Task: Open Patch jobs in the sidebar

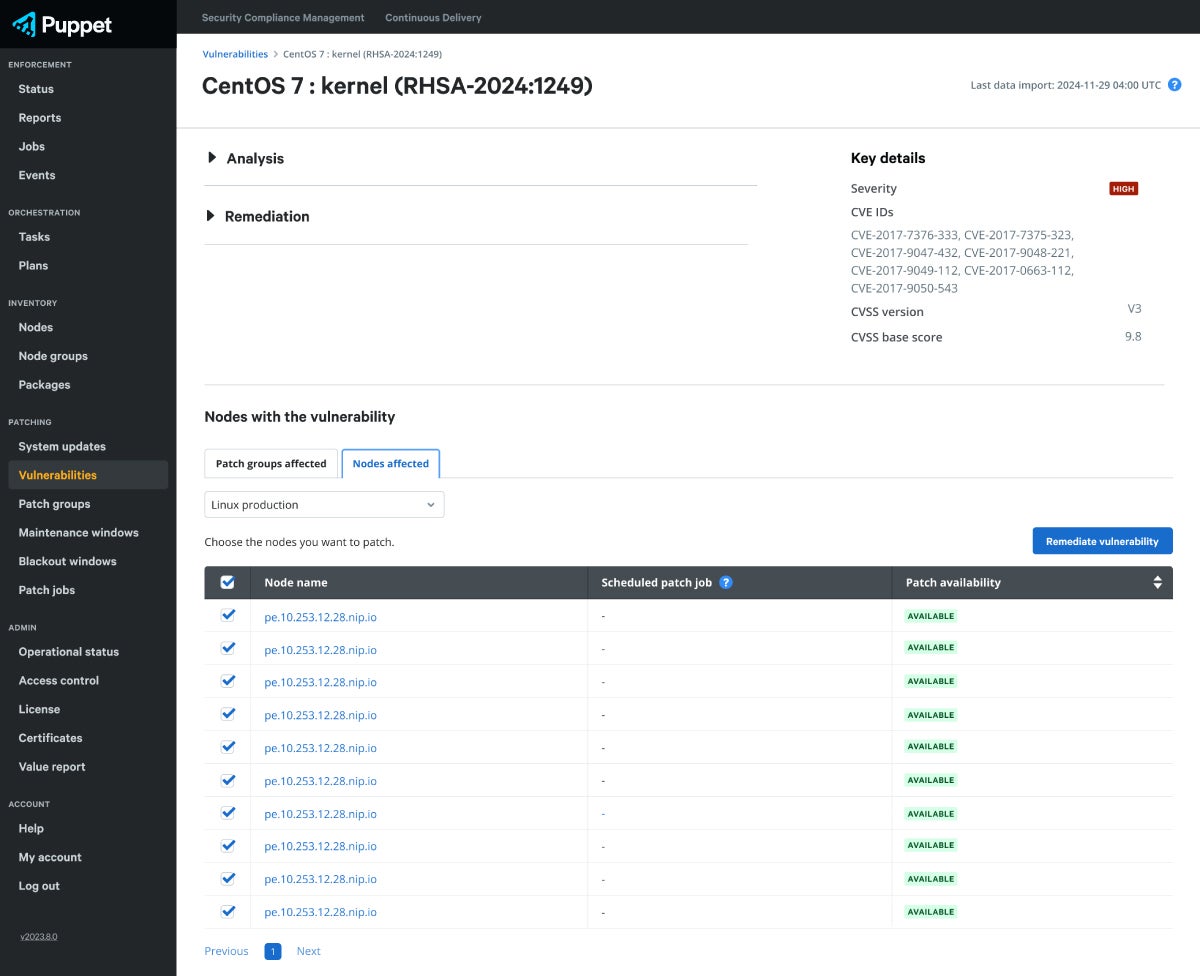Action: 47,590
